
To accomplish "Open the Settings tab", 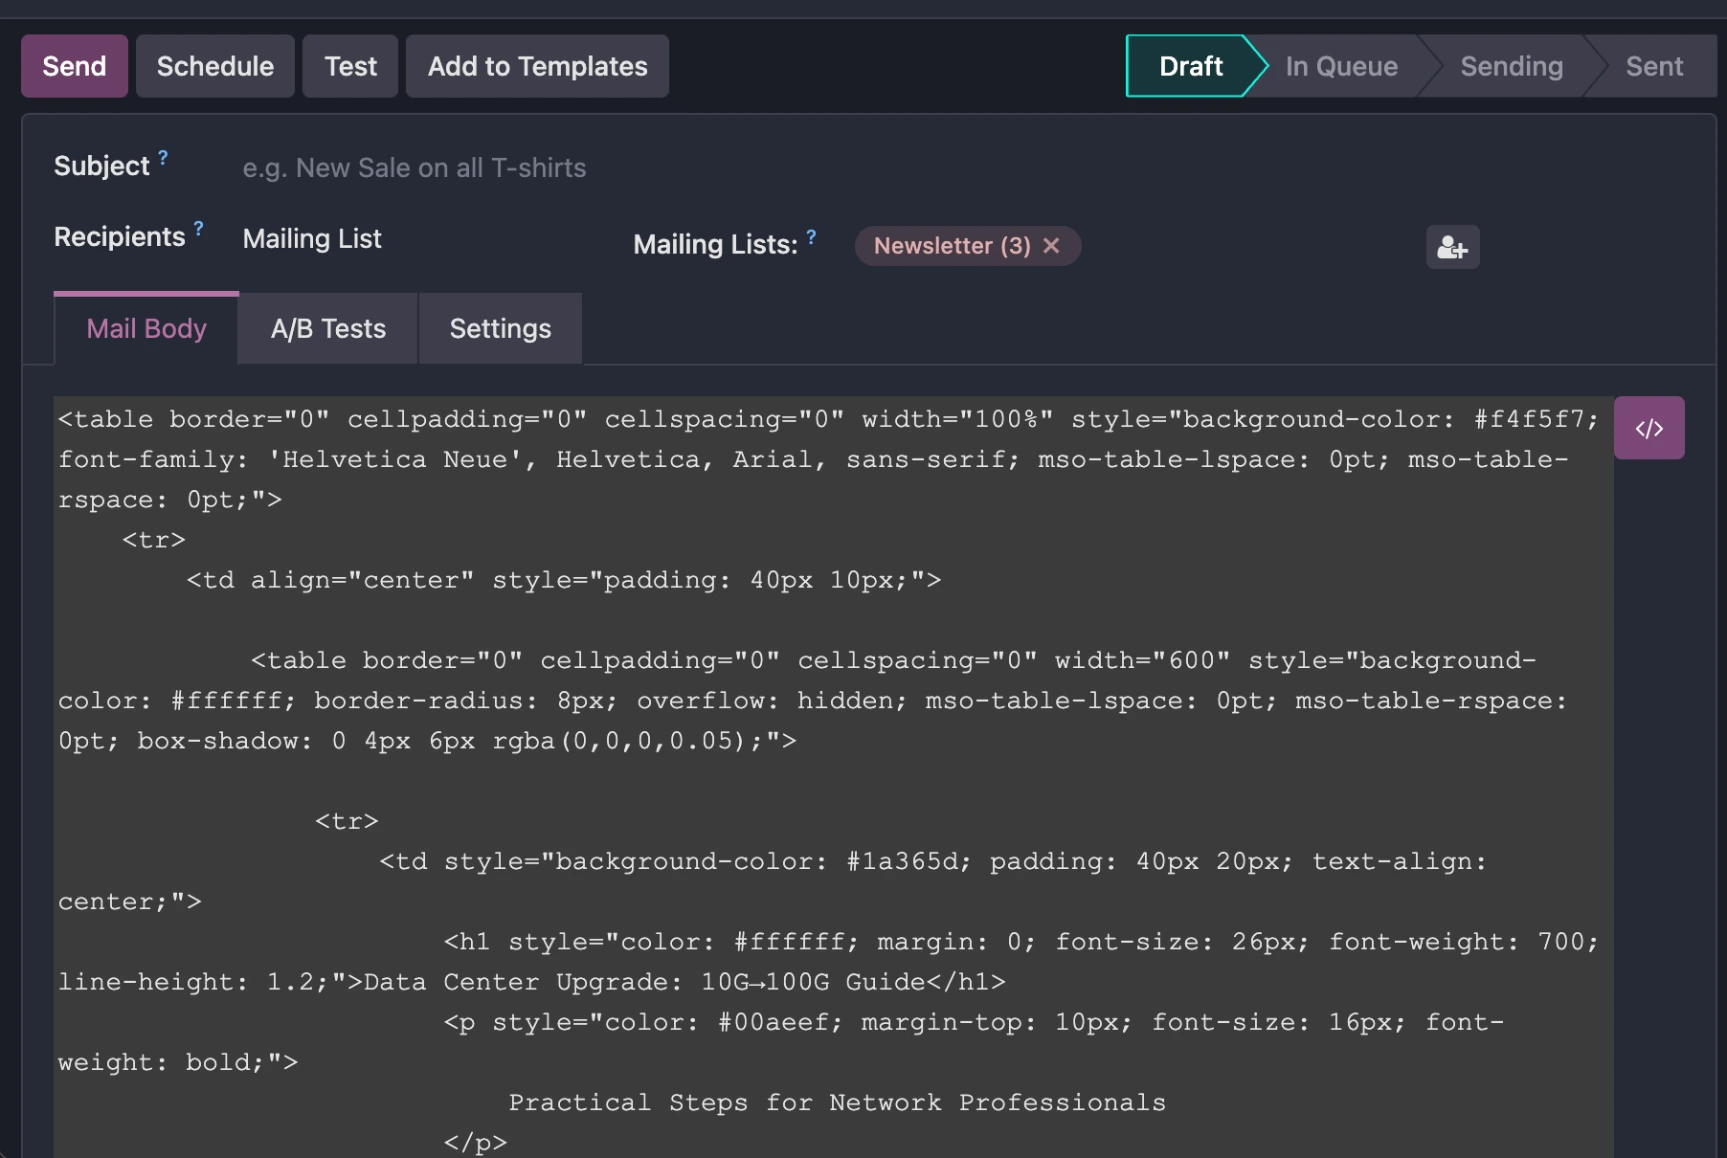I will click(x=499, y=328).
